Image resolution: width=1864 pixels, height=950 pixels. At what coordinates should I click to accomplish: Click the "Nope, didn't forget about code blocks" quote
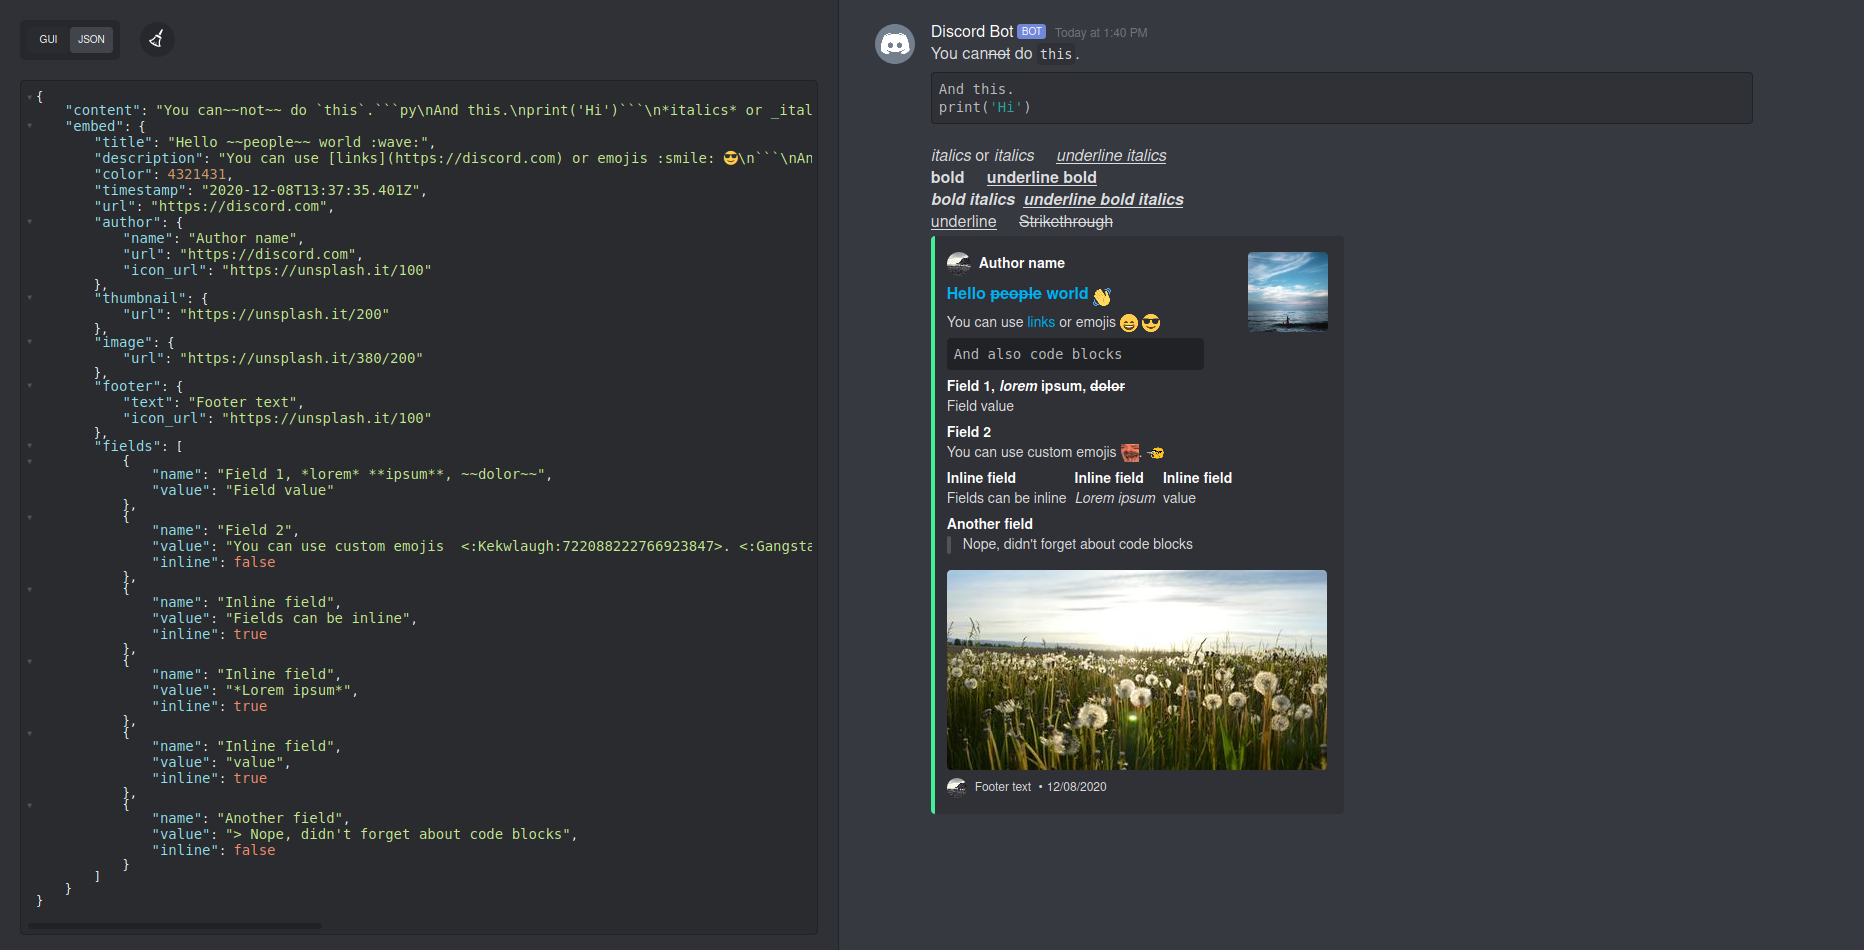[x=1077, y=544]
